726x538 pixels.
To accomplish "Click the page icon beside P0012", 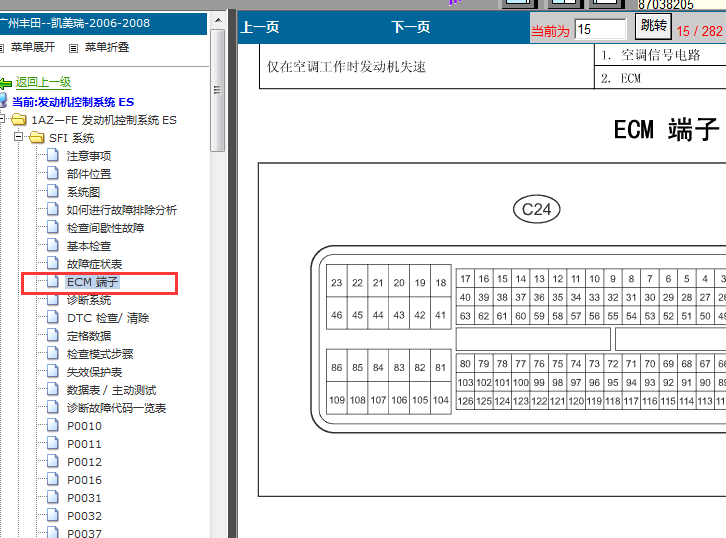I will pos(53,462).
